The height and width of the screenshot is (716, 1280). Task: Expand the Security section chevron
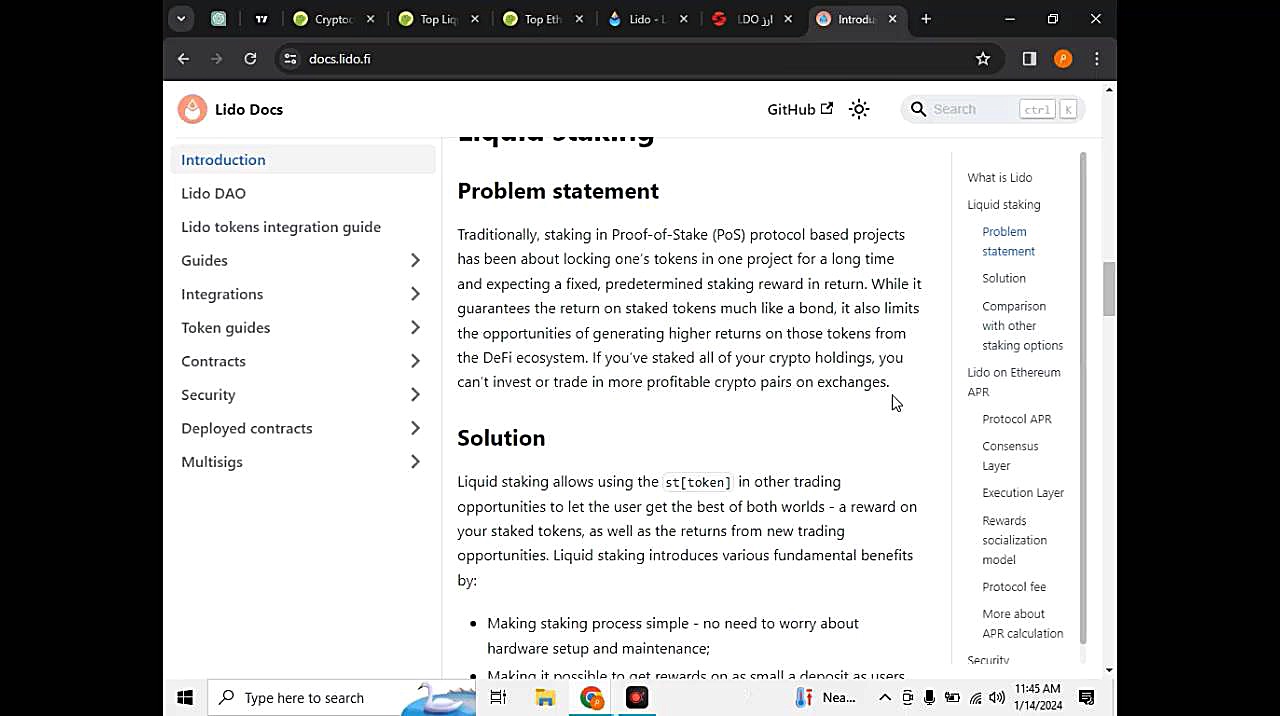click(x=415, y=395)
